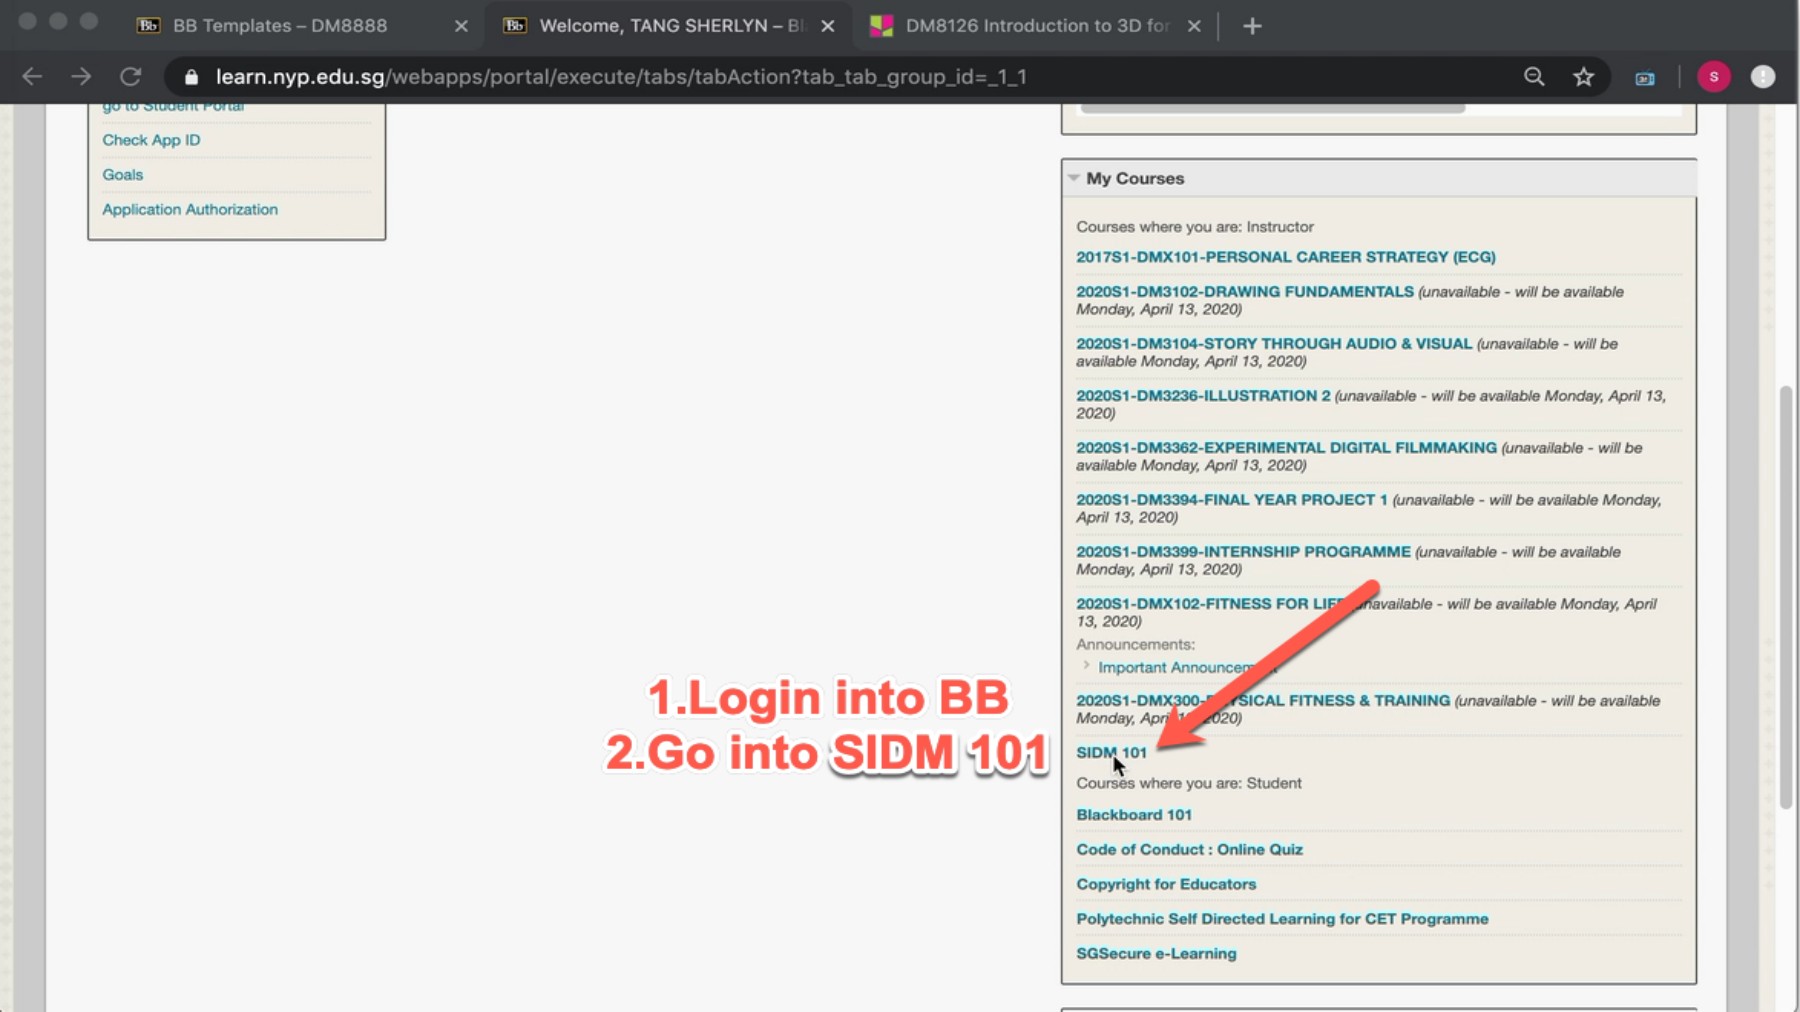The image size is (1800, 1012).
Task: Open the Check App ID page
Action: click(x=150, y=140)
